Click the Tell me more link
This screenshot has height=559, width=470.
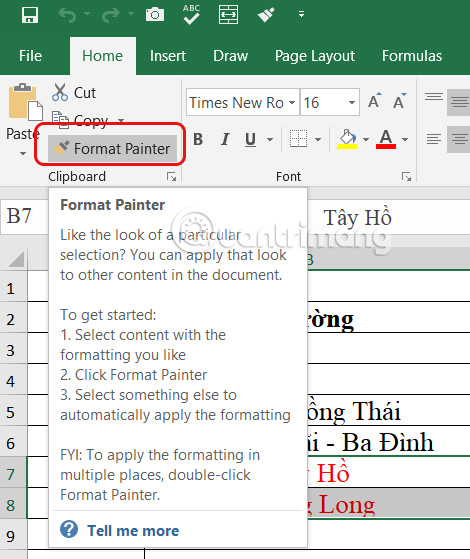[133, 531]
